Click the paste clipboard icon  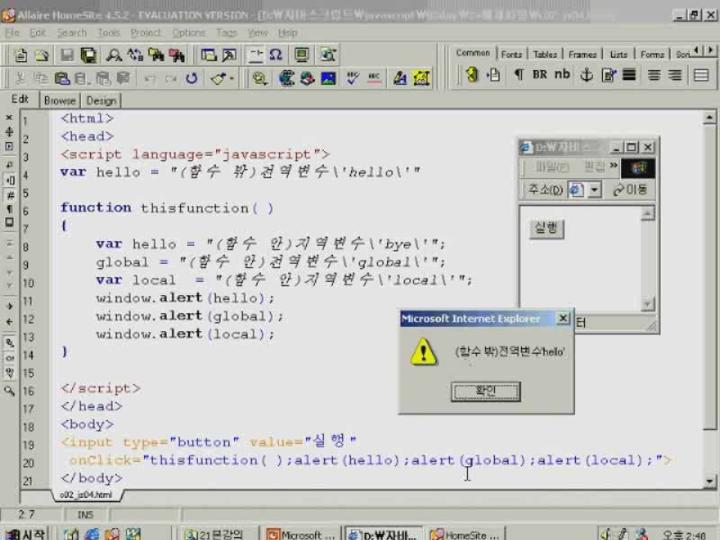click(x=62, y=79)
